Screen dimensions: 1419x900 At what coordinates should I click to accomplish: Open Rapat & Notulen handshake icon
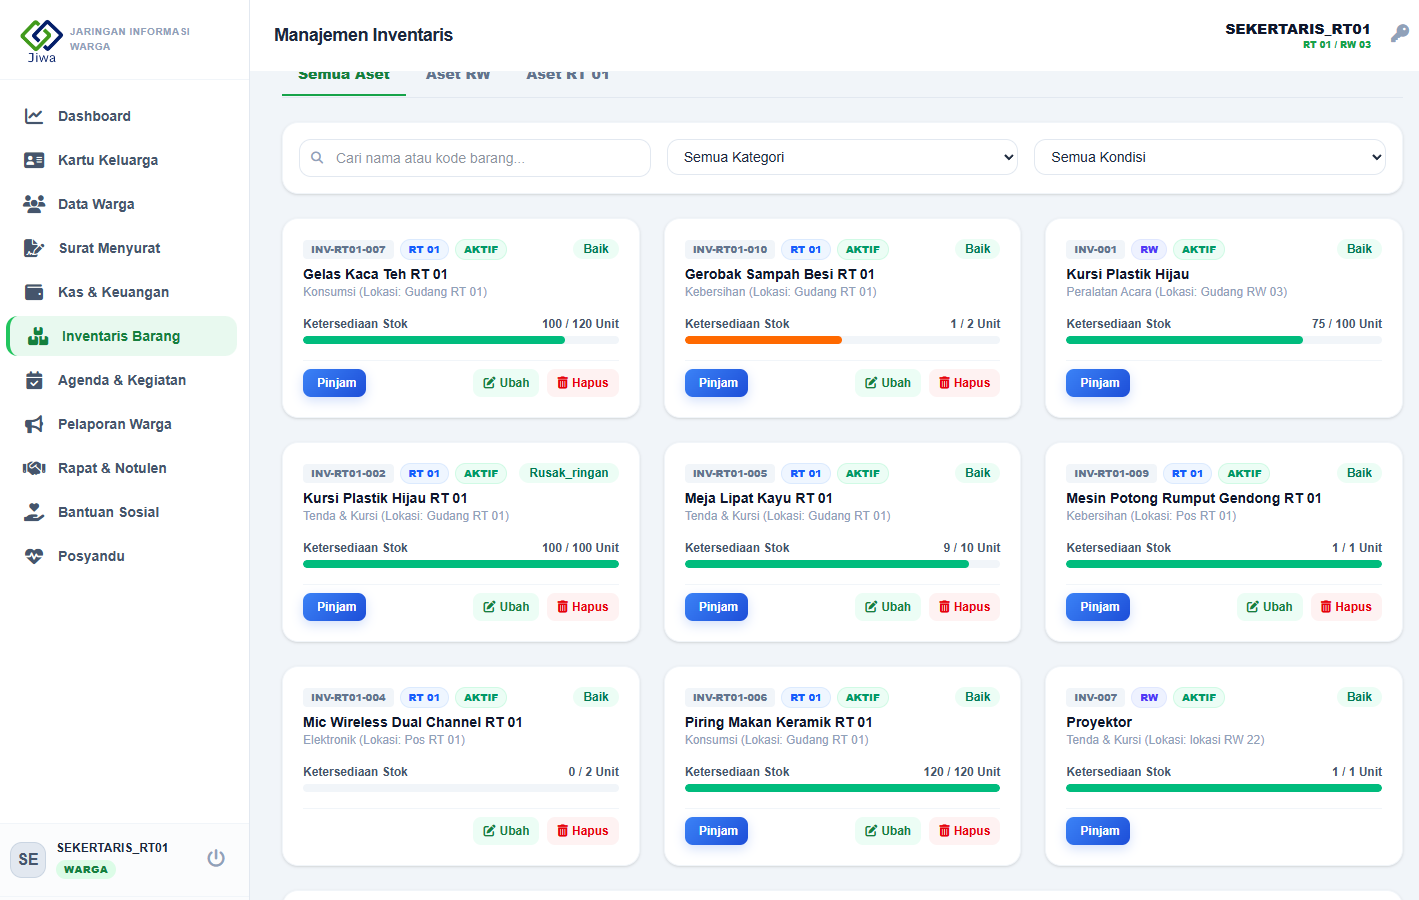tap(34, 468)
